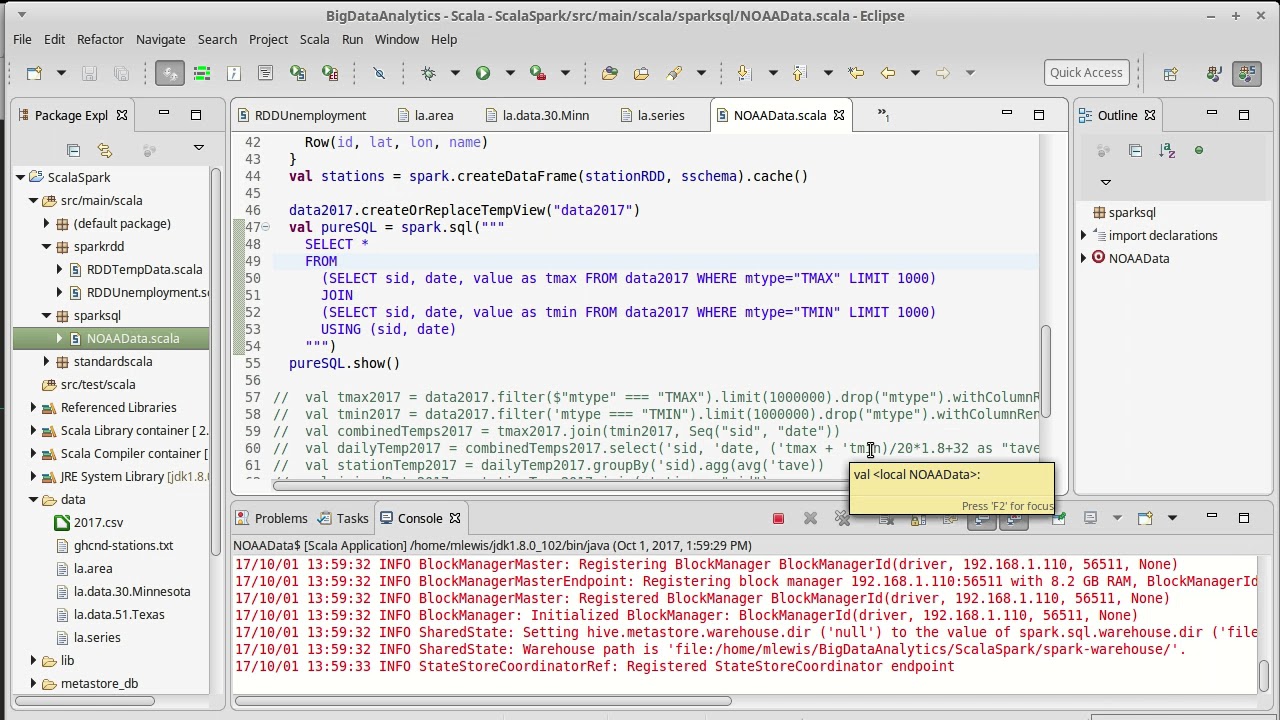This screenshot has width=1280, height=720.
Task: Select ghcnd-stations.txt in the data folder
Action: pos(123,545)
